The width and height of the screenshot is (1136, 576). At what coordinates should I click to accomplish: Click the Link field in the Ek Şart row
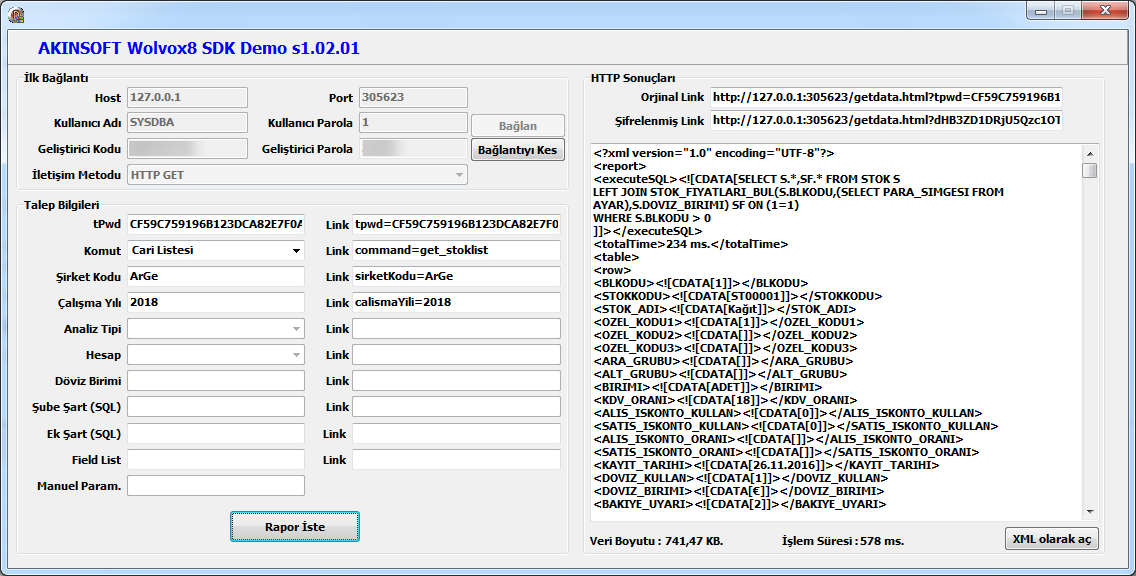[x=456, y=434]
